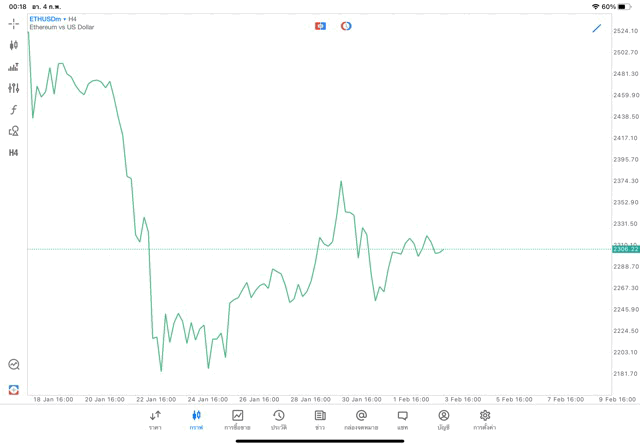
Task: Open chart settings sliders icon
Action: pyautogui.click(x=13, y=88)
